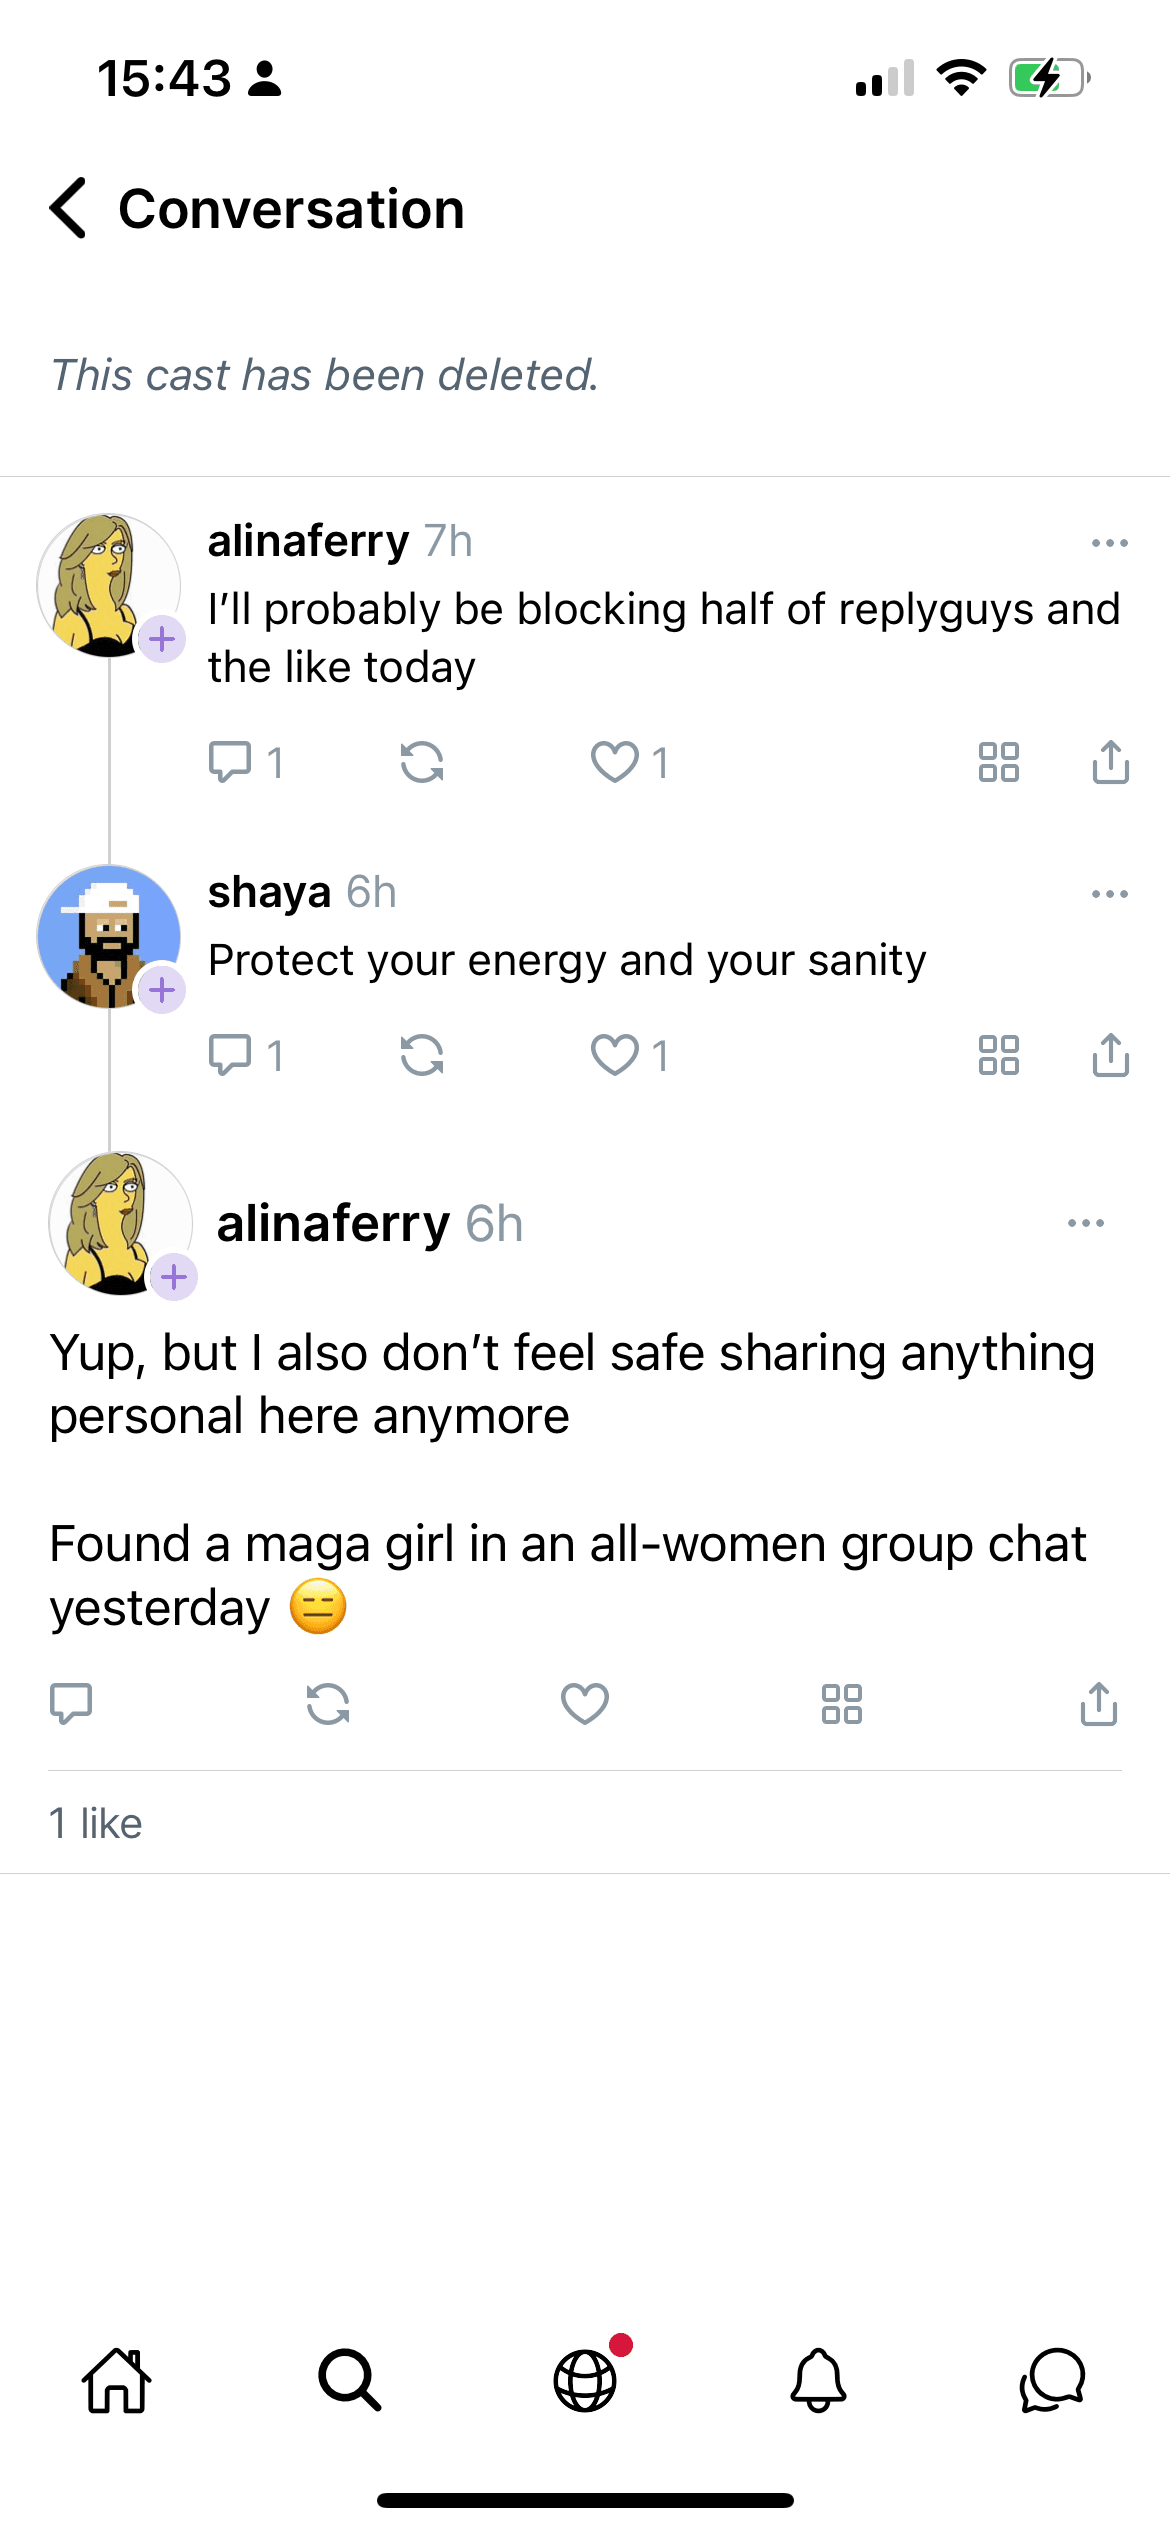Viewport: 1170px width, 2532px height.
Task: Like shaya's Protect your energy reply
Action: point(615,1055)
